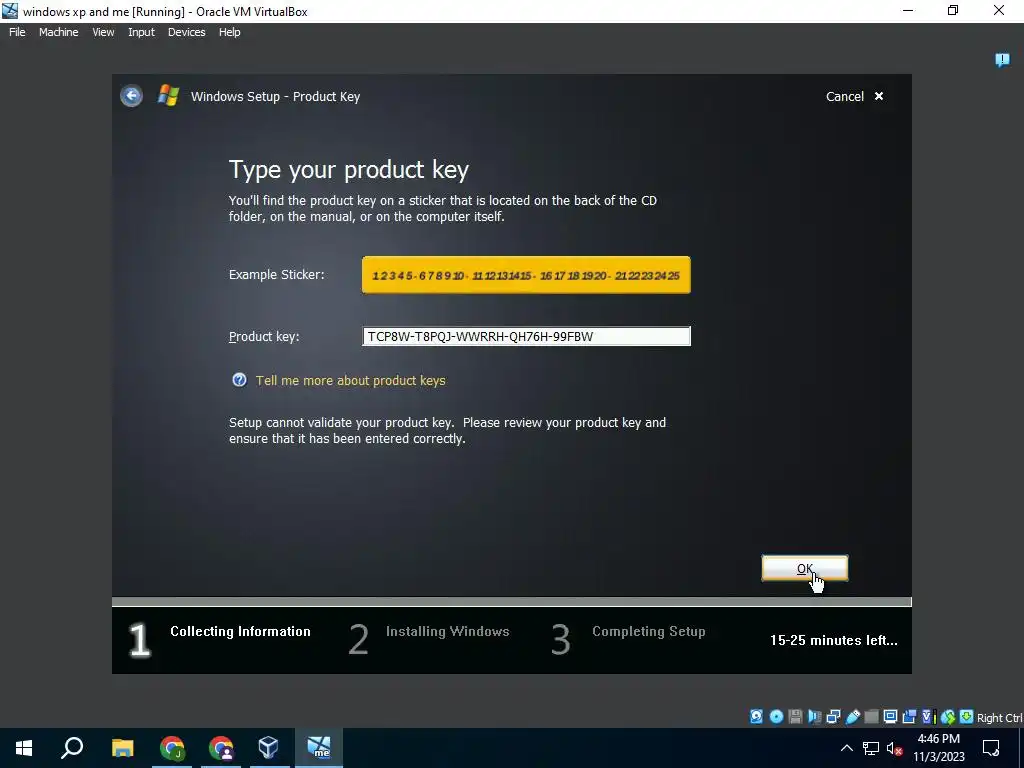1024x768 pixels.
Task: Click the Installing Windows step label
Action: click(x=447, y=632)
